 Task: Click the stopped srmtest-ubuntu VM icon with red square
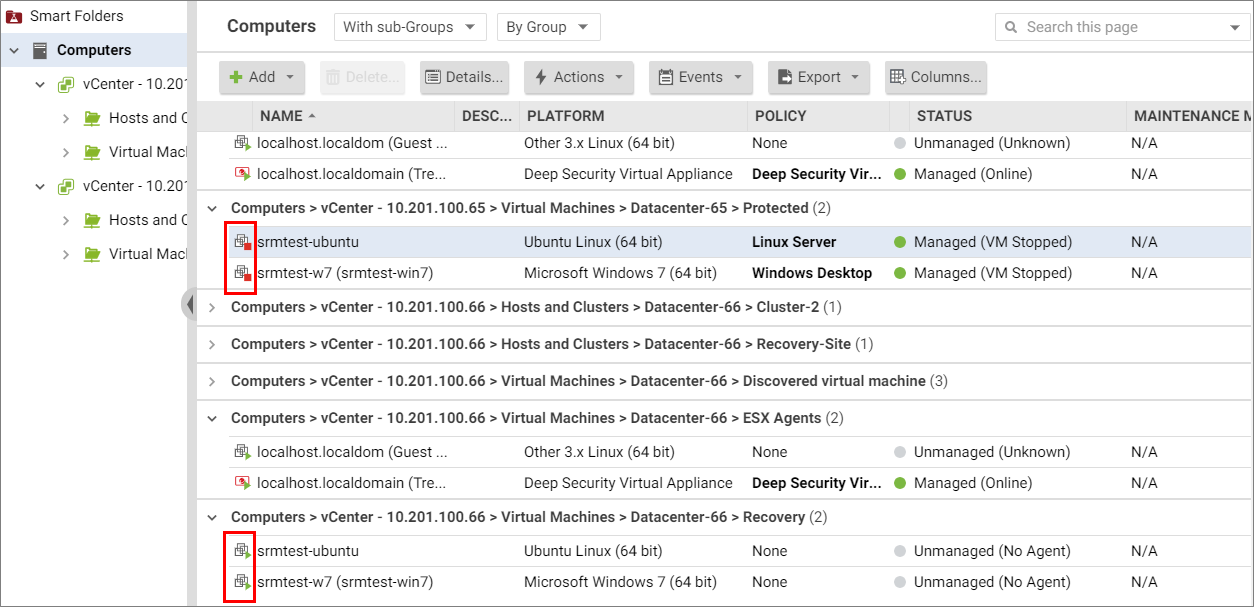pyautogui.click(x=242, y=242)
